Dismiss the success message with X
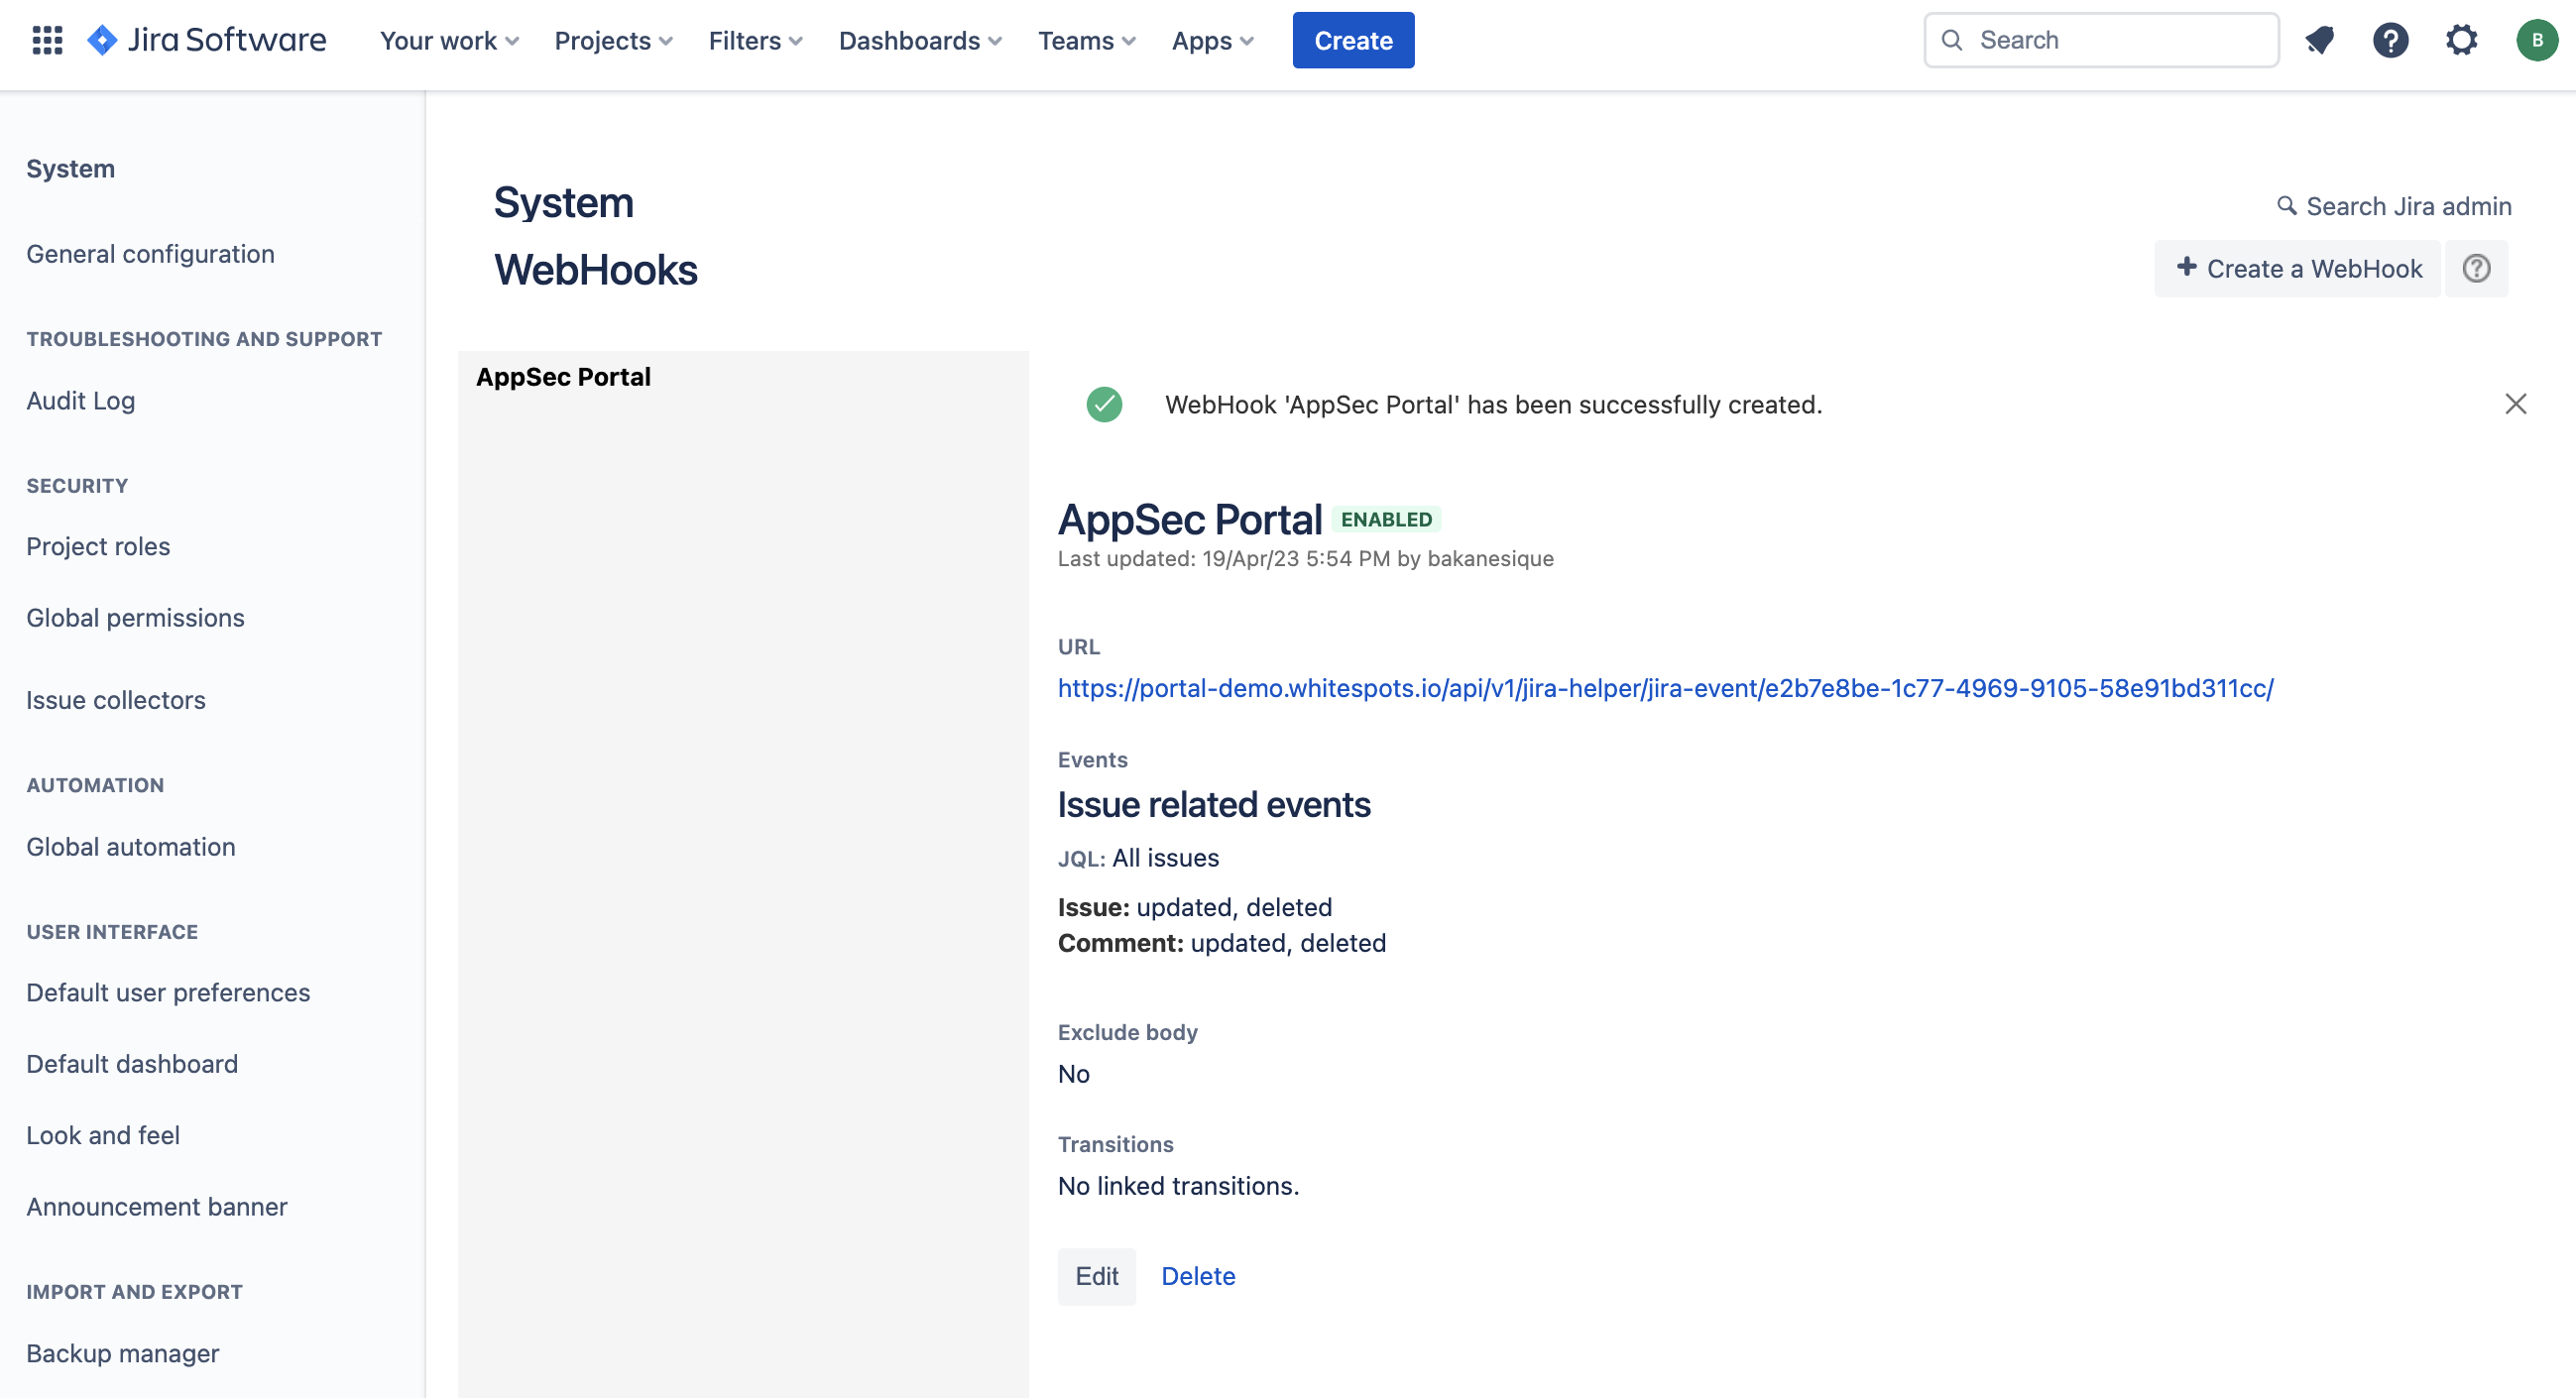The height and width of the screenshot is (1398, 2576). point(2515,404)
